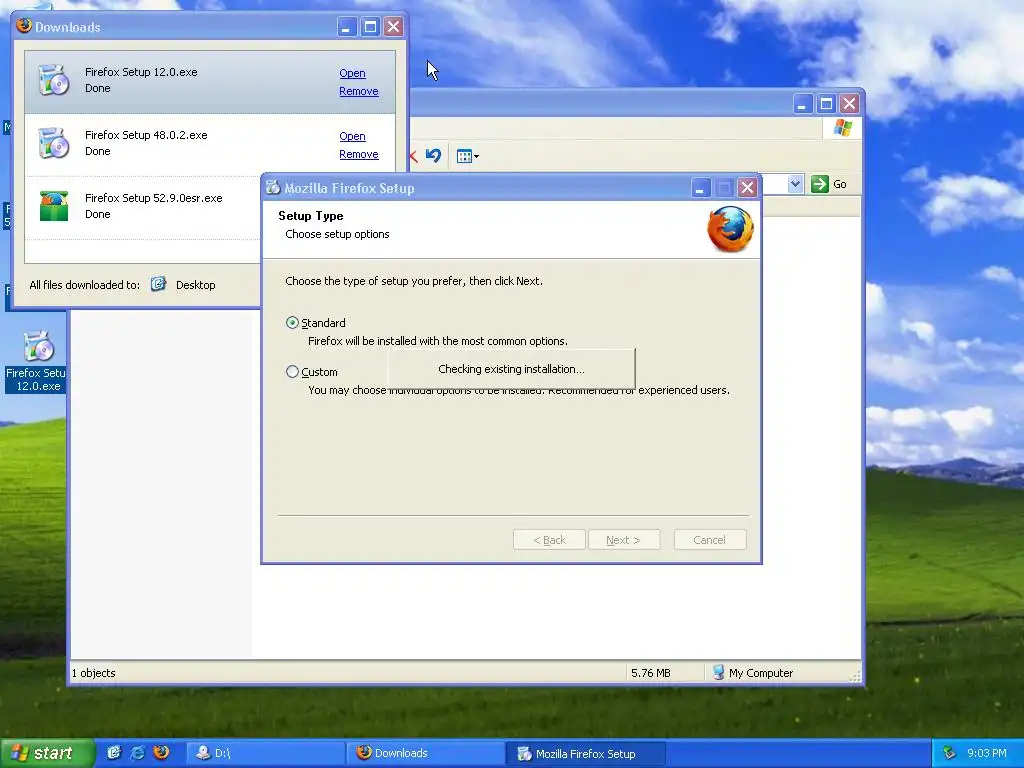Select the Custom setup radio button
Image resolution: width=1024 pixels, height=768 pixels.
coord(293,372)
